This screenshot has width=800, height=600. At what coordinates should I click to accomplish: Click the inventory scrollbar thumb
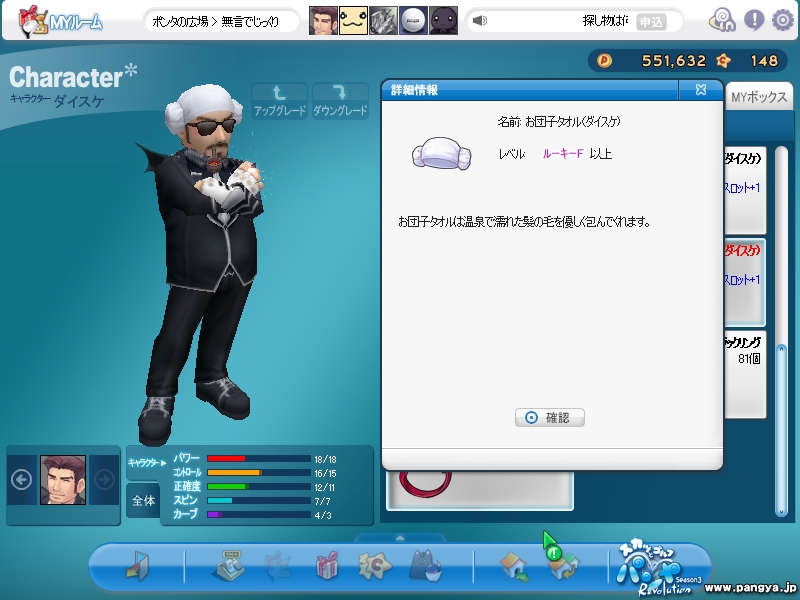coord(781,429)
